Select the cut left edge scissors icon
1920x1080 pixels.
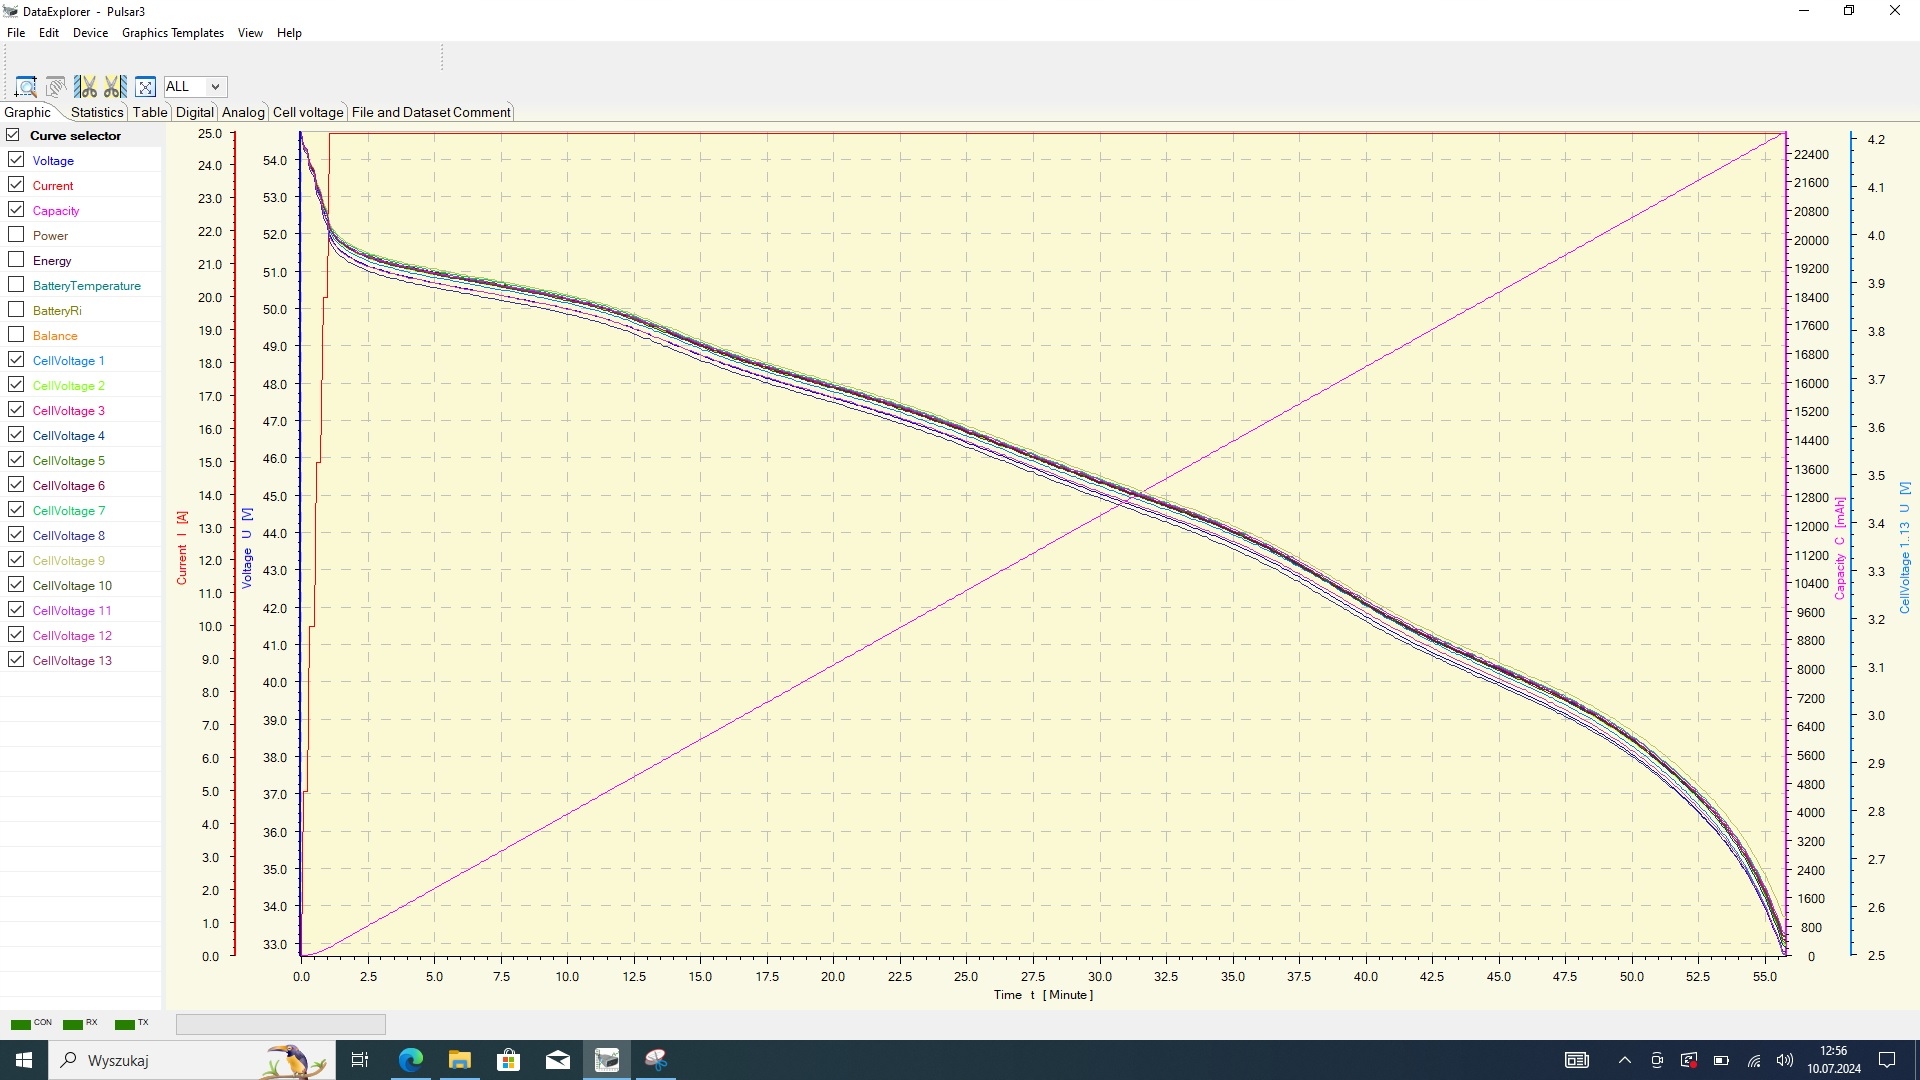click(86, 87)
